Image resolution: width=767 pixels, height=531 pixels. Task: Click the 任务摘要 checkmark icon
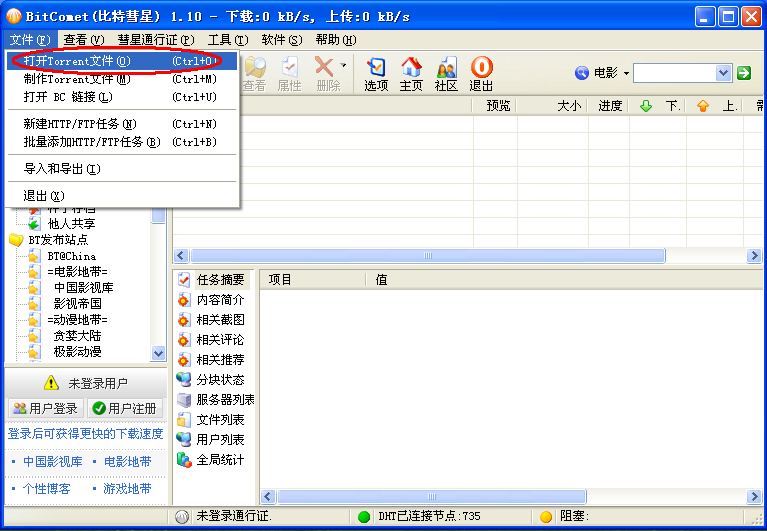click(183, 280)
